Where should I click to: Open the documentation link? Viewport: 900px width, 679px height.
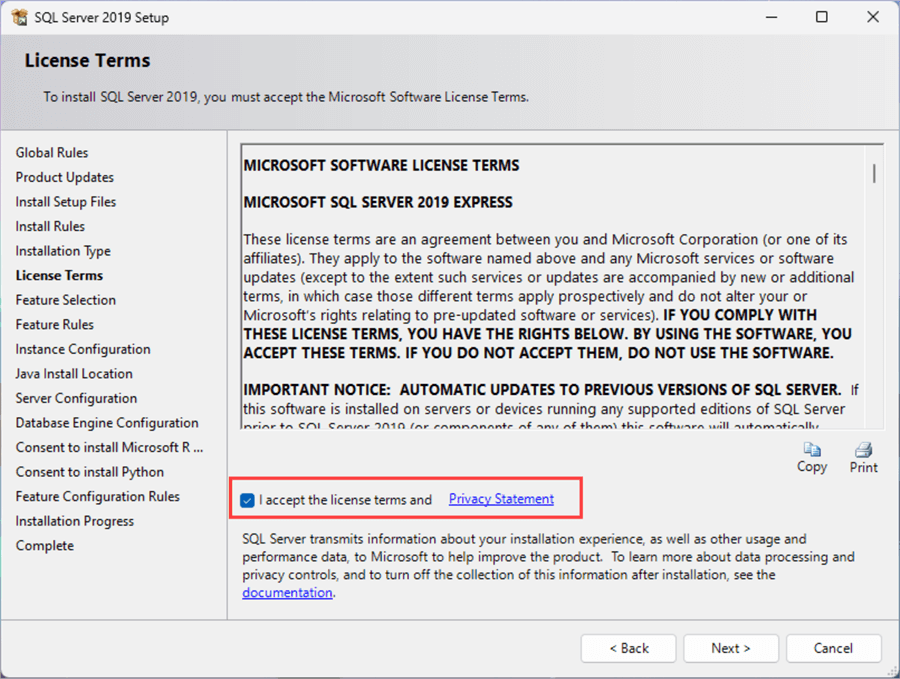tap(287, 592)
